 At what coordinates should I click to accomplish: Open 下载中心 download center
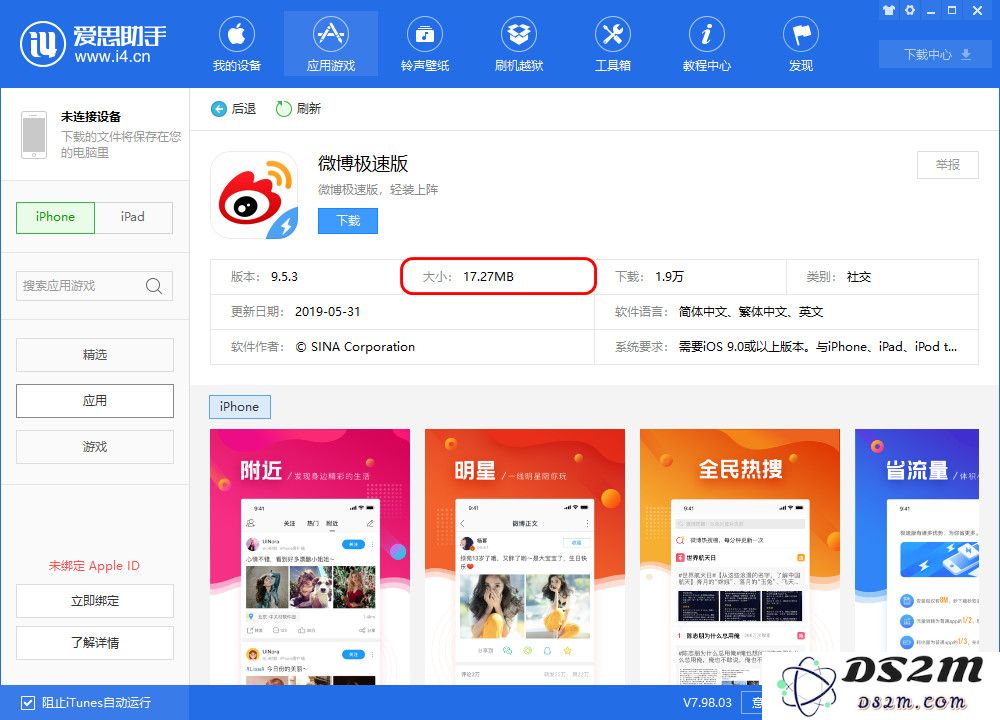tap(936, 54)
